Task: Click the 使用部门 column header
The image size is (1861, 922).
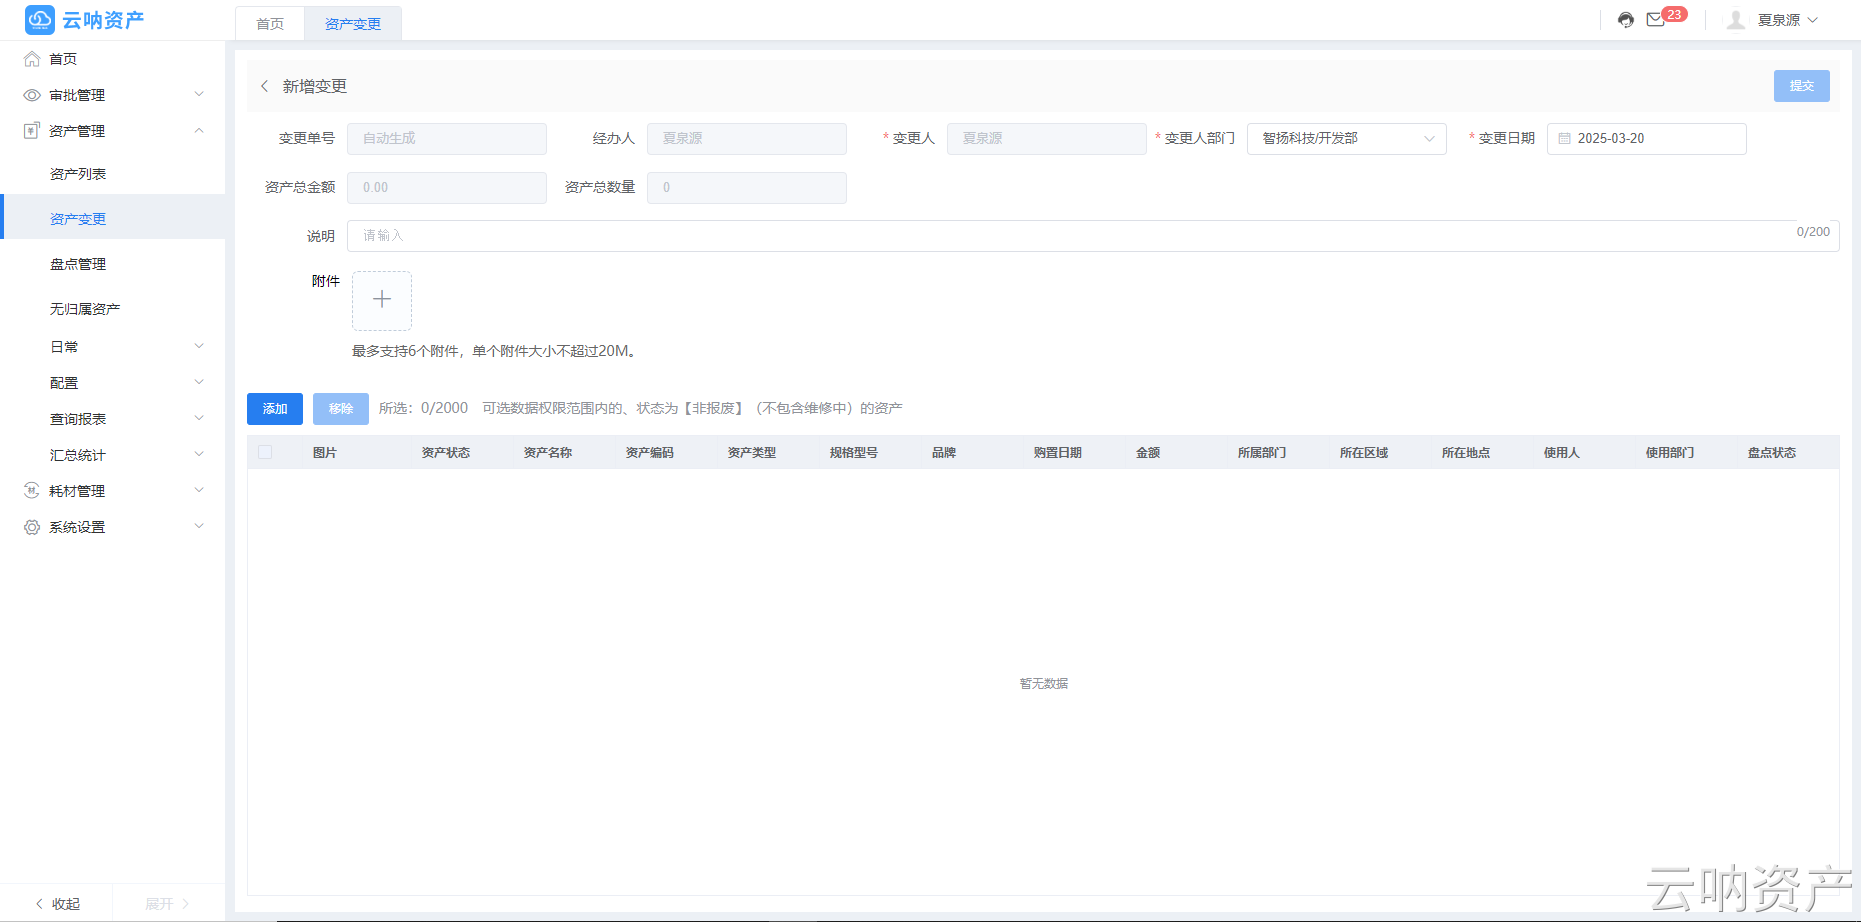Action: tap(1670, 453)
